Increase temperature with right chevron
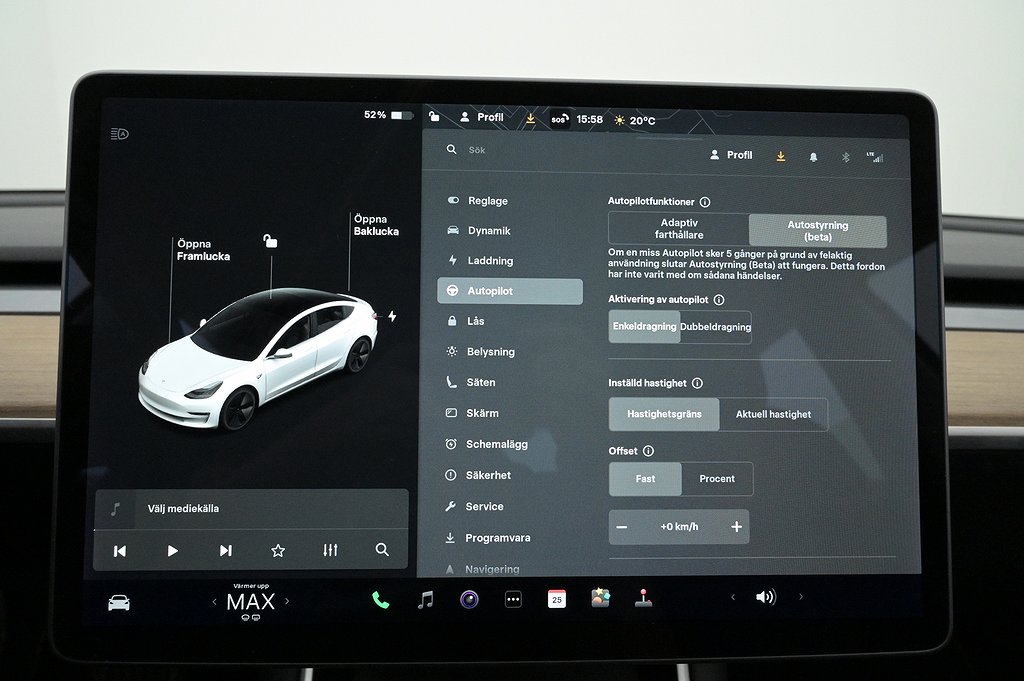The width and height of the screenshot is (1024, 681). (x=287, y=601)
